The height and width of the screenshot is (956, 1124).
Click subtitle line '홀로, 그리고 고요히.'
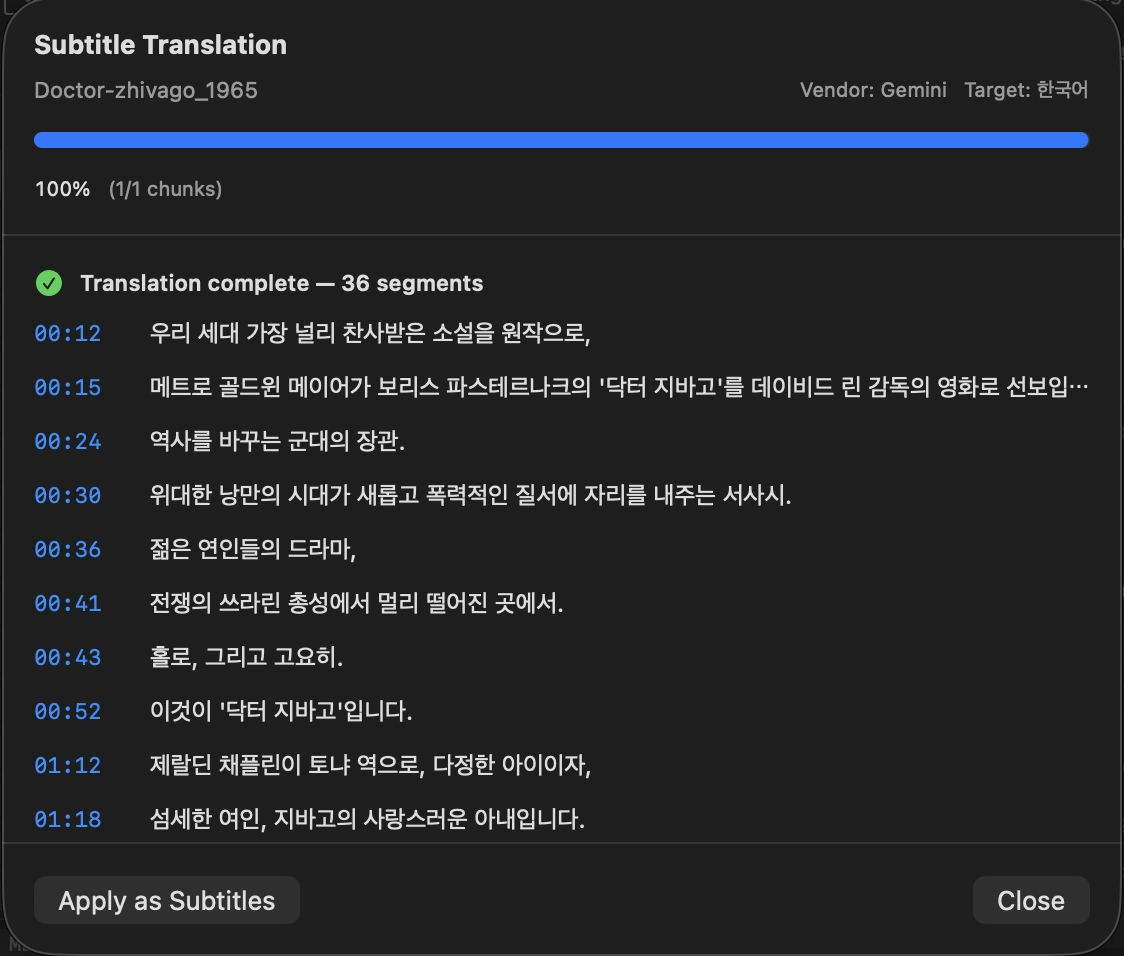(246, 658)
